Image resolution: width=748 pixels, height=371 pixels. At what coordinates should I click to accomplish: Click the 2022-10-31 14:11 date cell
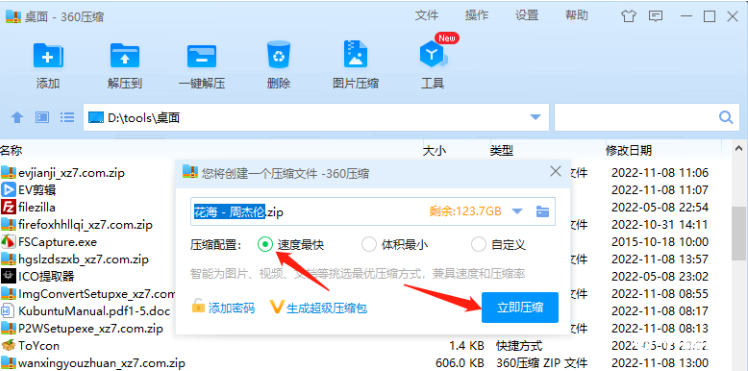[x=660, y=224]
